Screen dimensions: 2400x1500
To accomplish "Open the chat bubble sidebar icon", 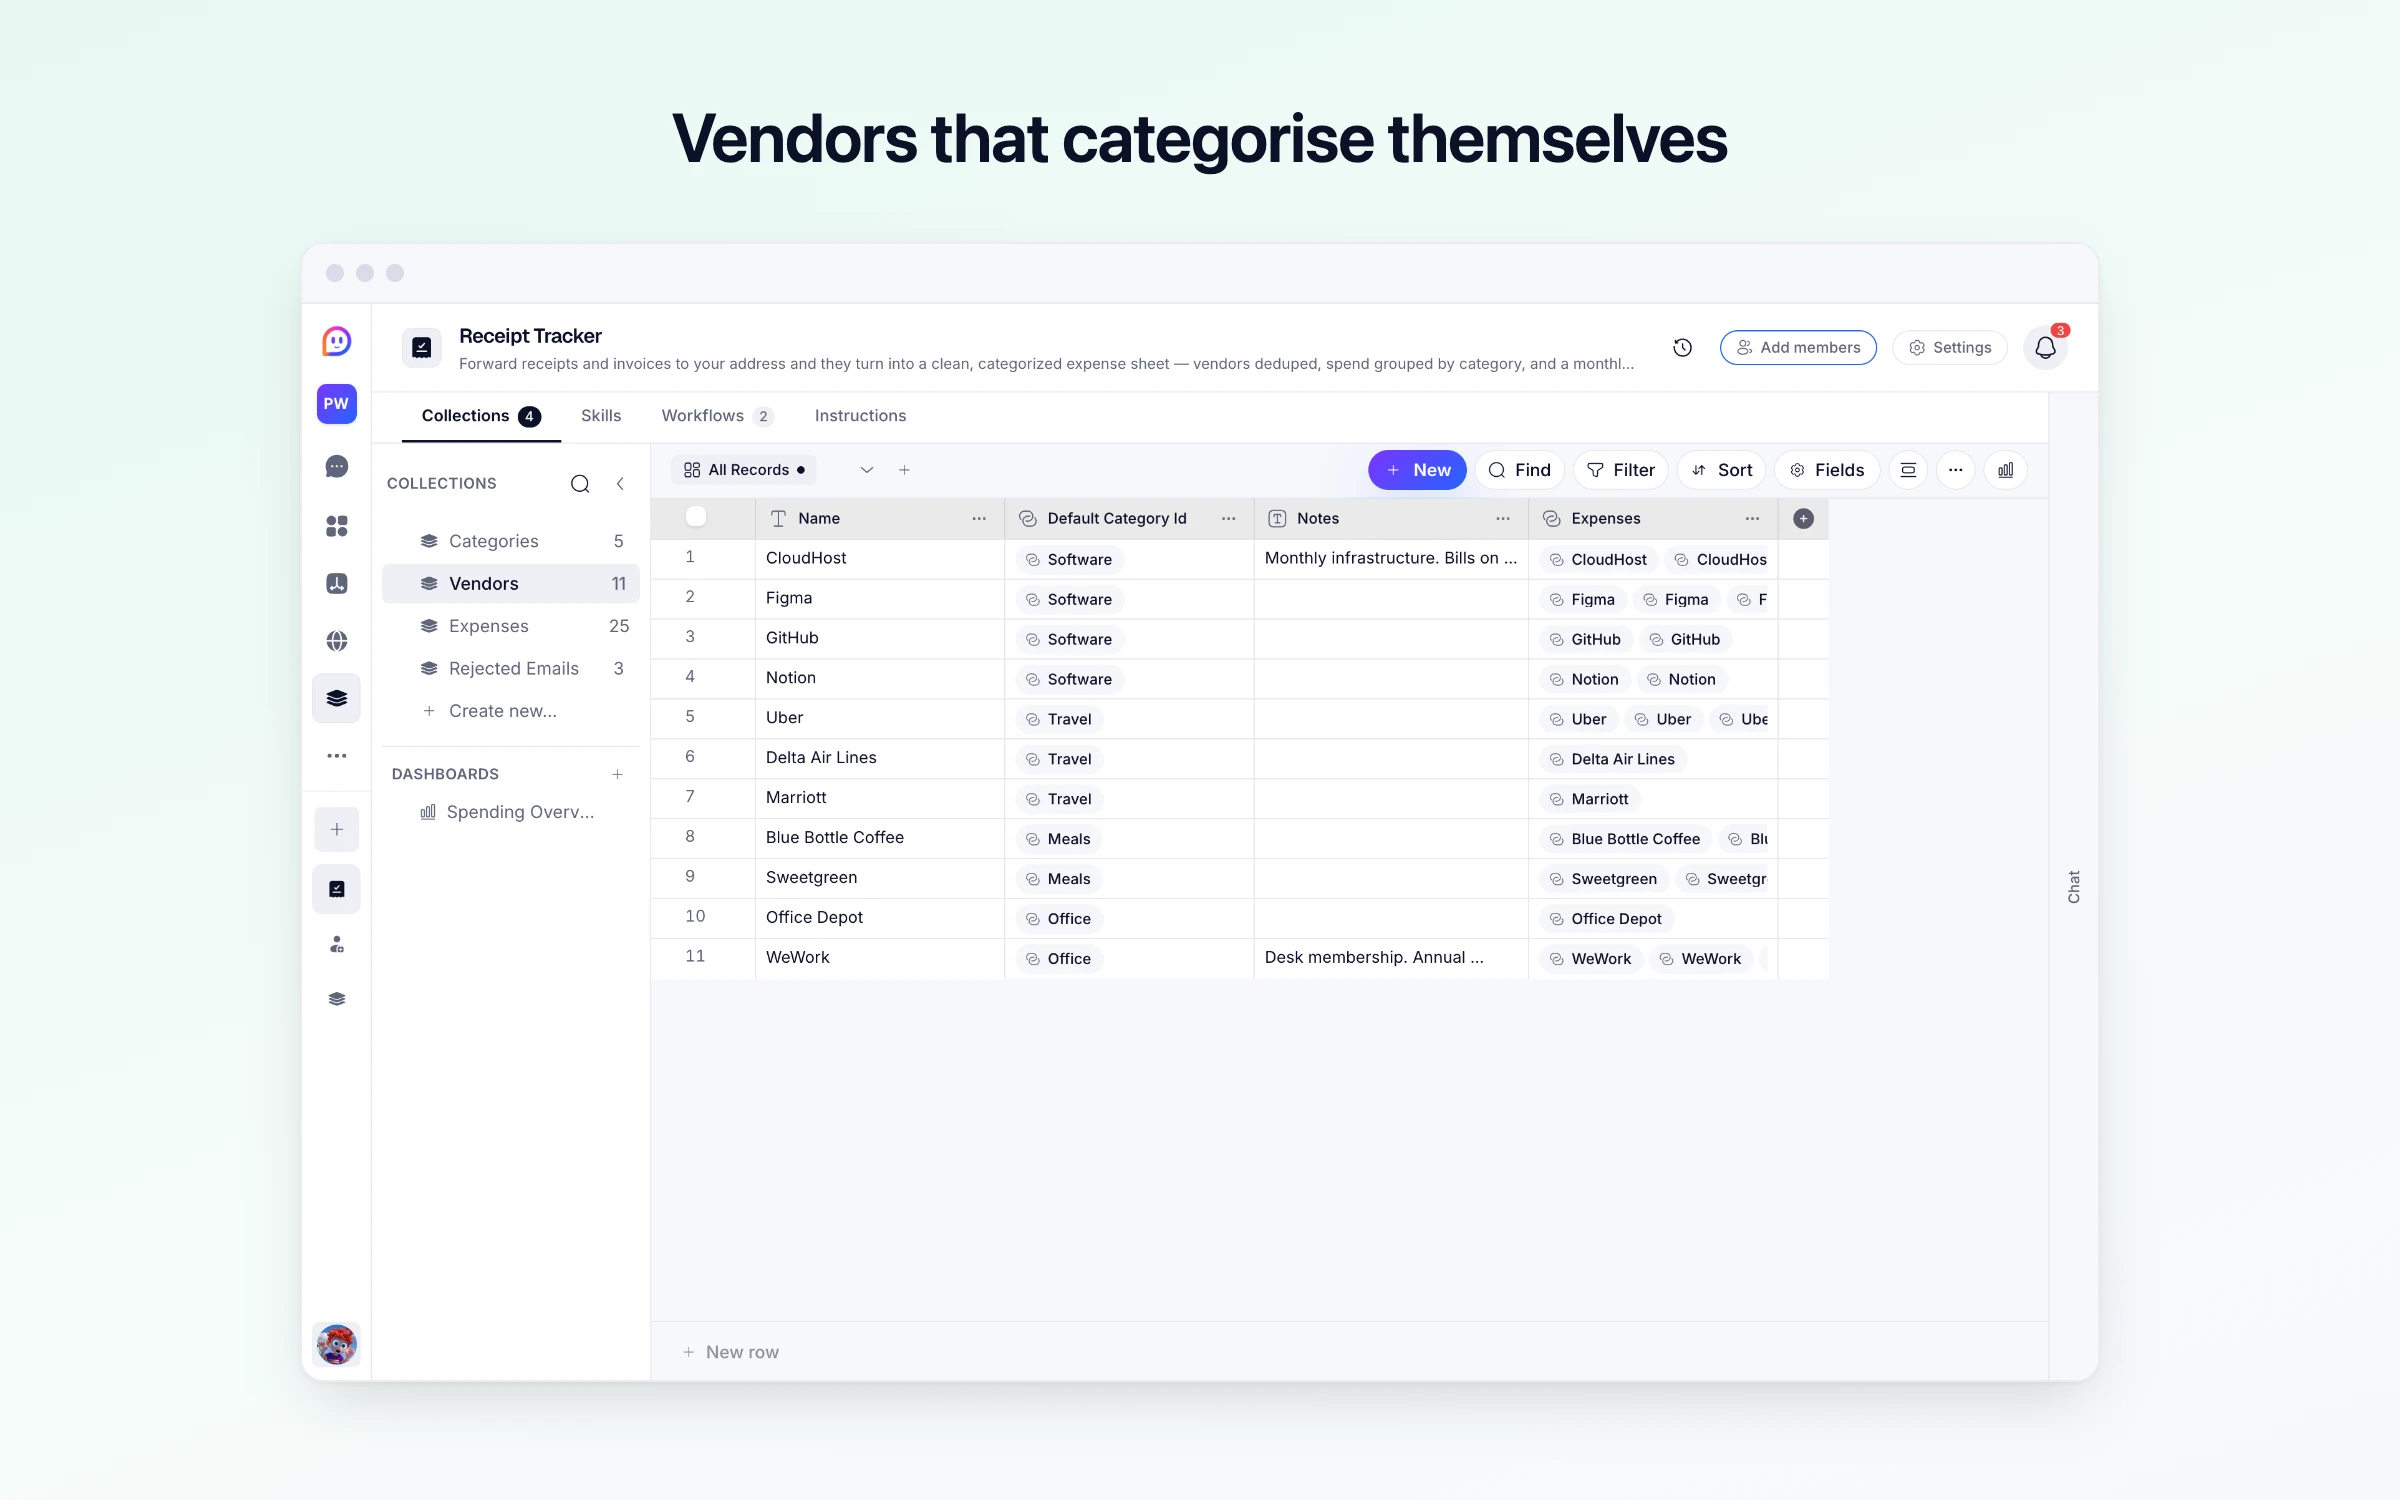I will click(337, 467).
